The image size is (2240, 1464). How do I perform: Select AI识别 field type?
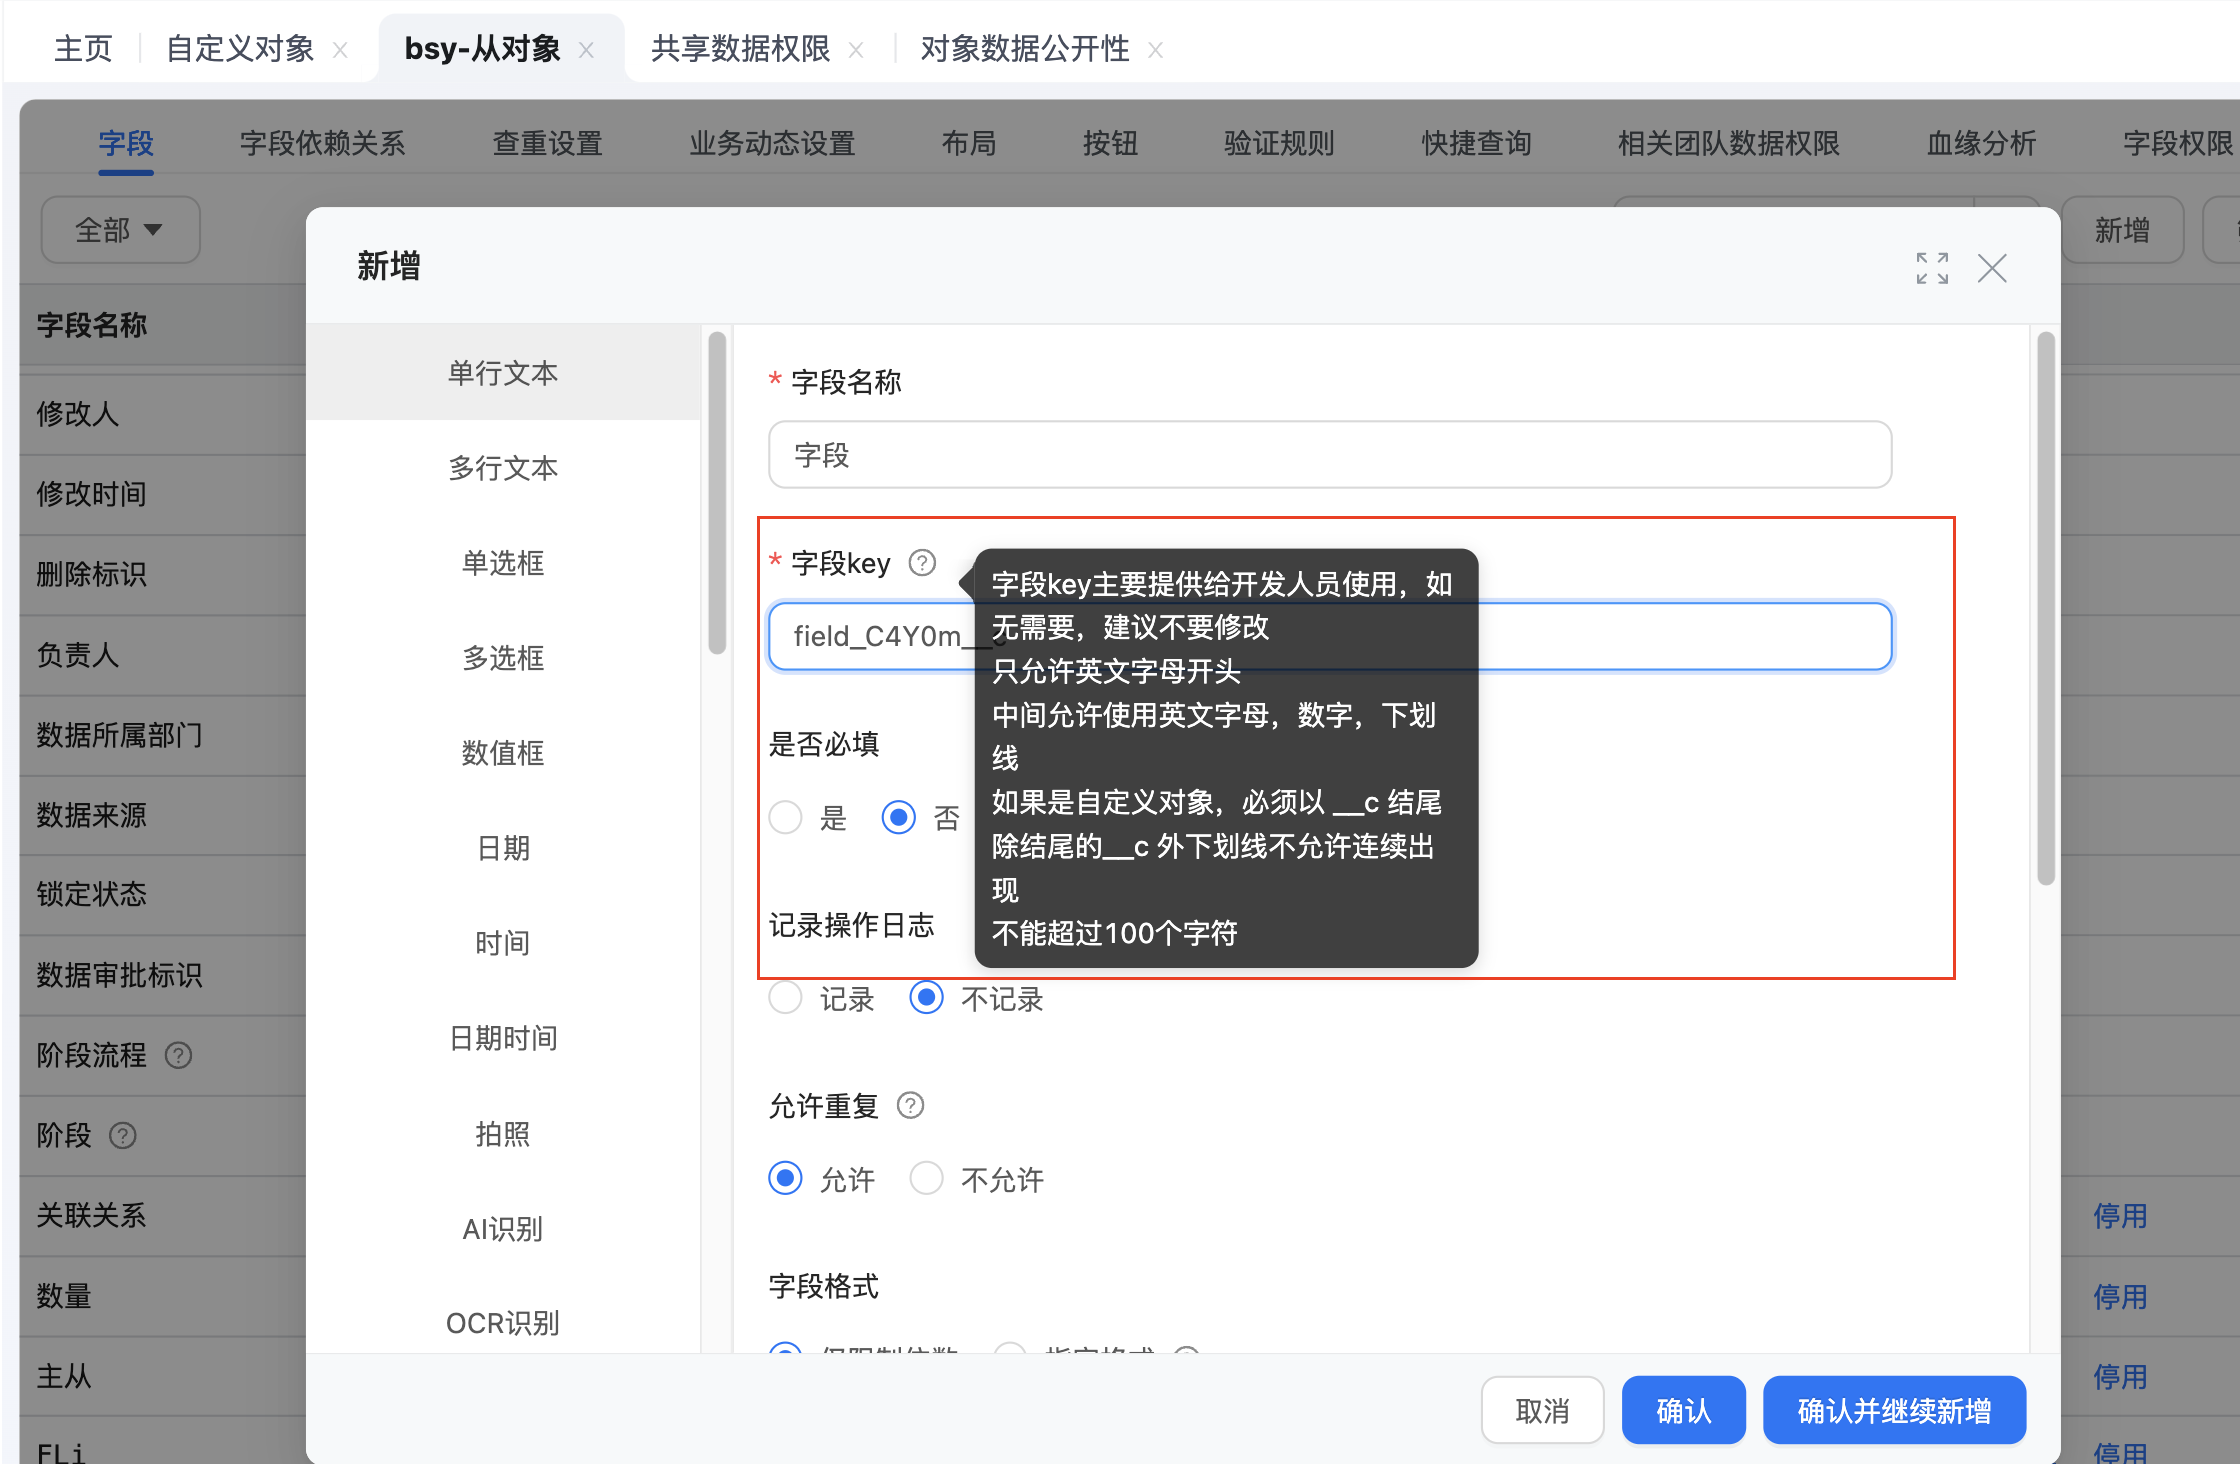point(503,1228)
